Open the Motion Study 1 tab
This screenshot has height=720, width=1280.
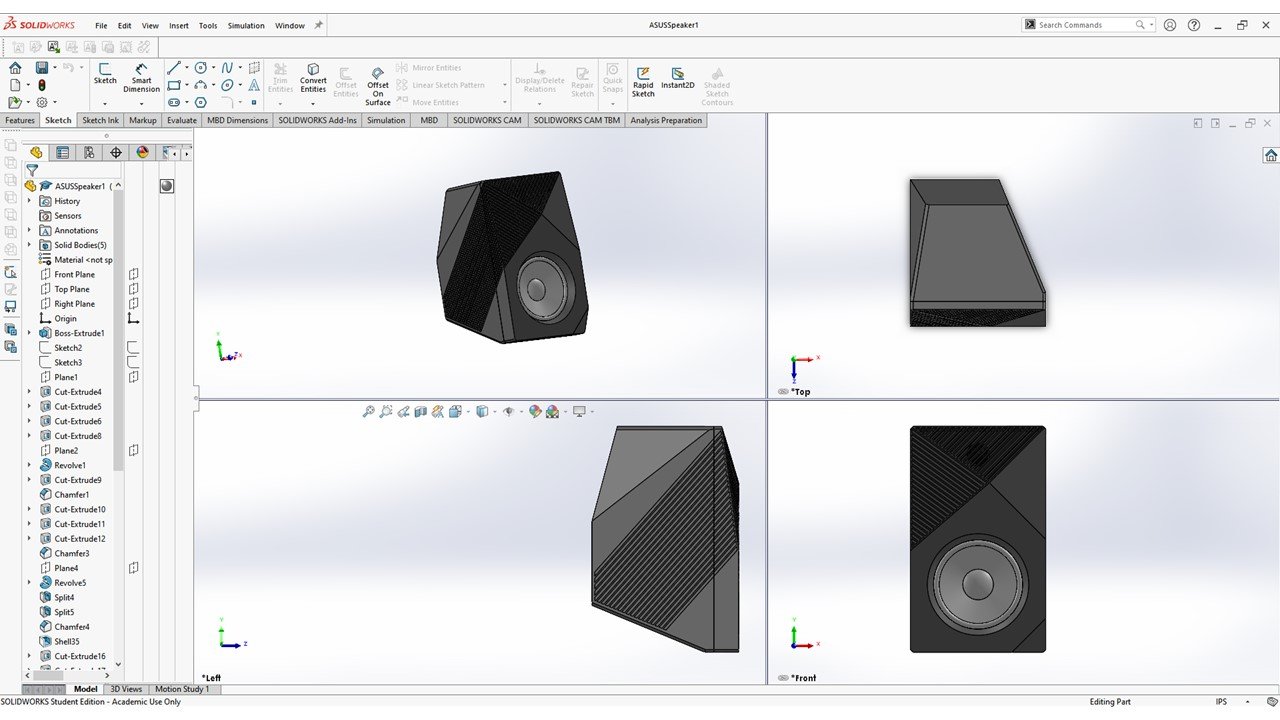[182, 689]
